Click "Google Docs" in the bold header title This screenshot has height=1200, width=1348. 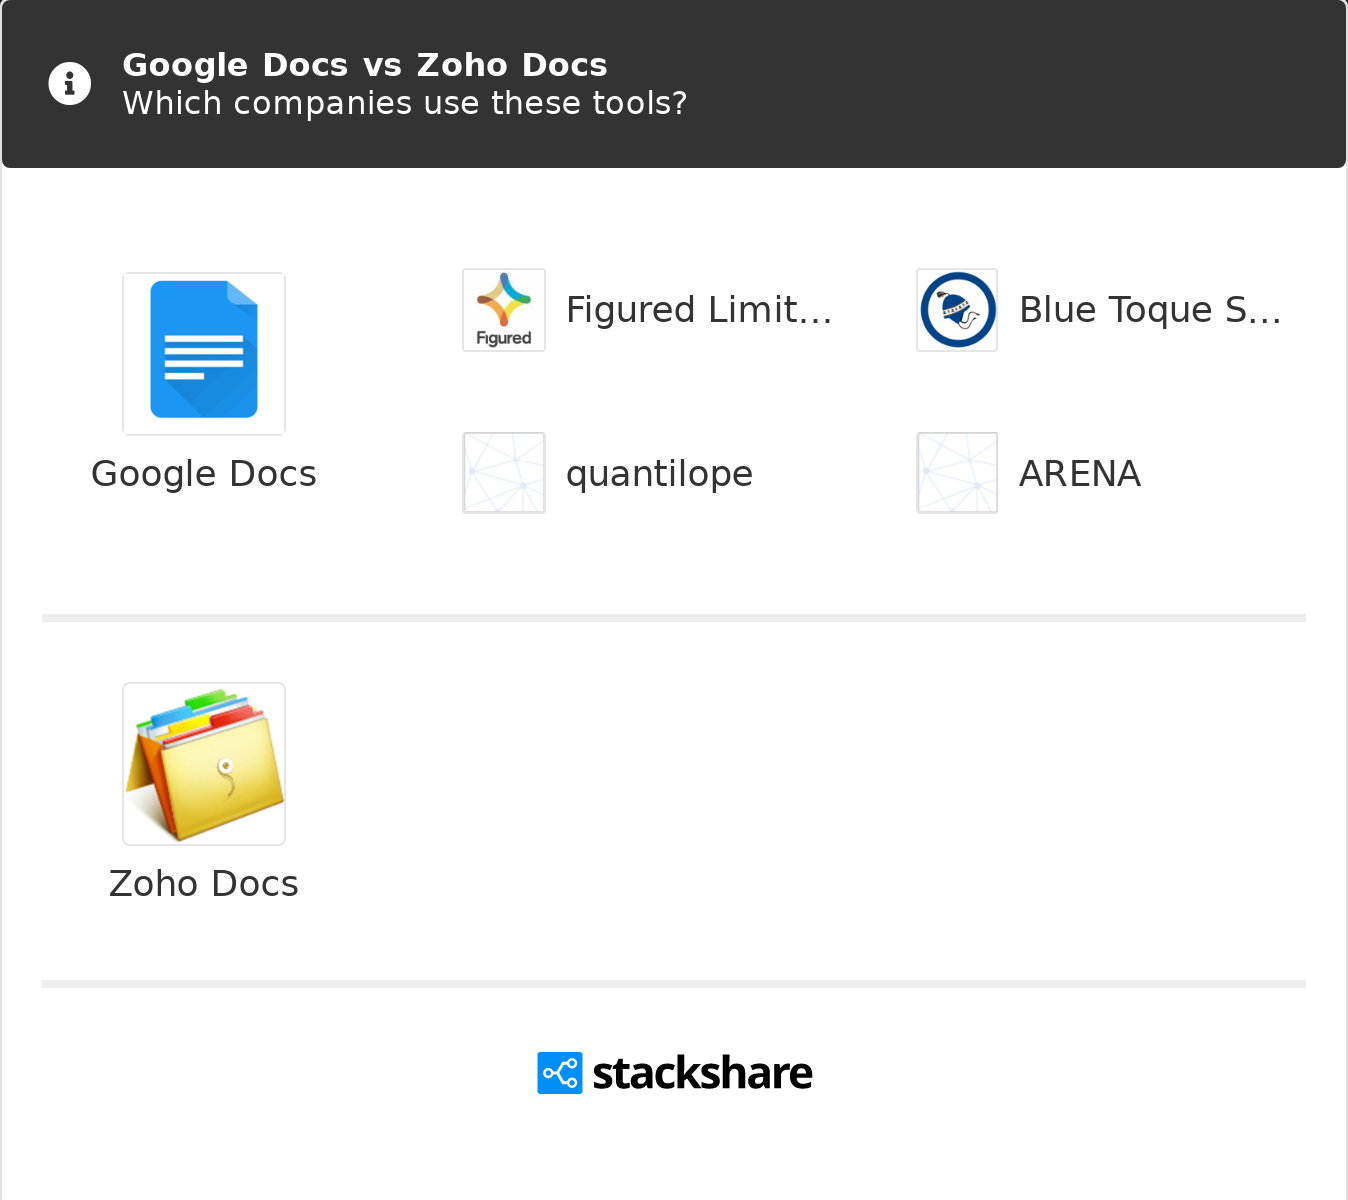235,65
